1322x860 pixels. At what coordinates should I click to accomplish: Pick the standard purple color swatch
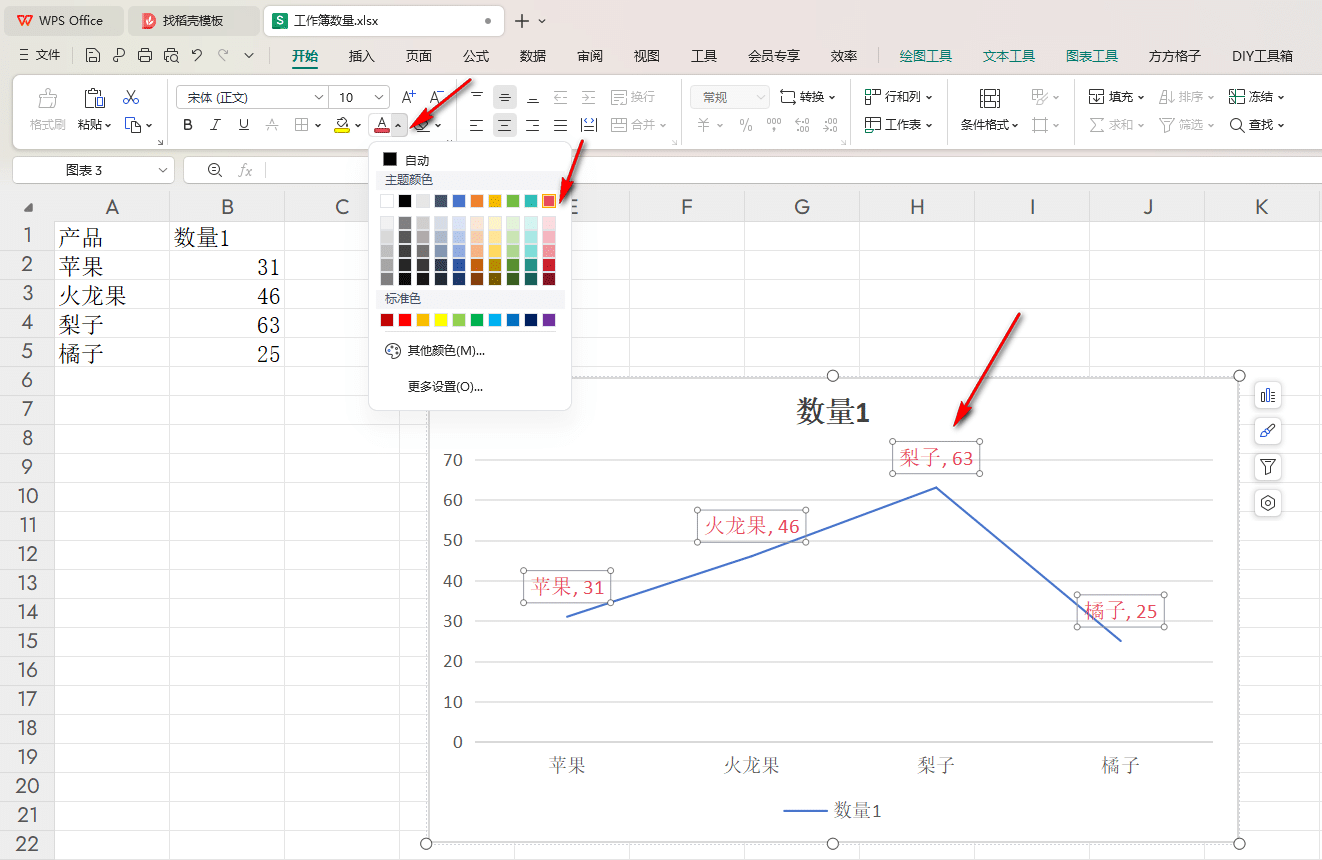(549, 320)
